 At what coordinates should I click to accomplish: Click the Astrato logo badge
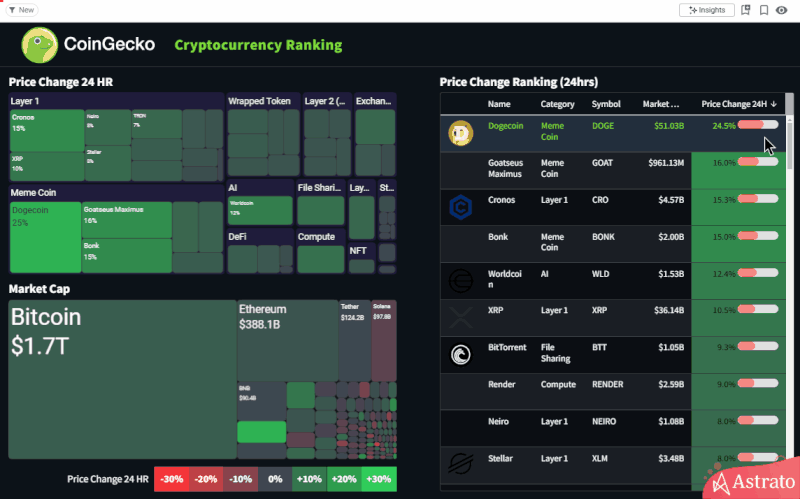point(754,482)
